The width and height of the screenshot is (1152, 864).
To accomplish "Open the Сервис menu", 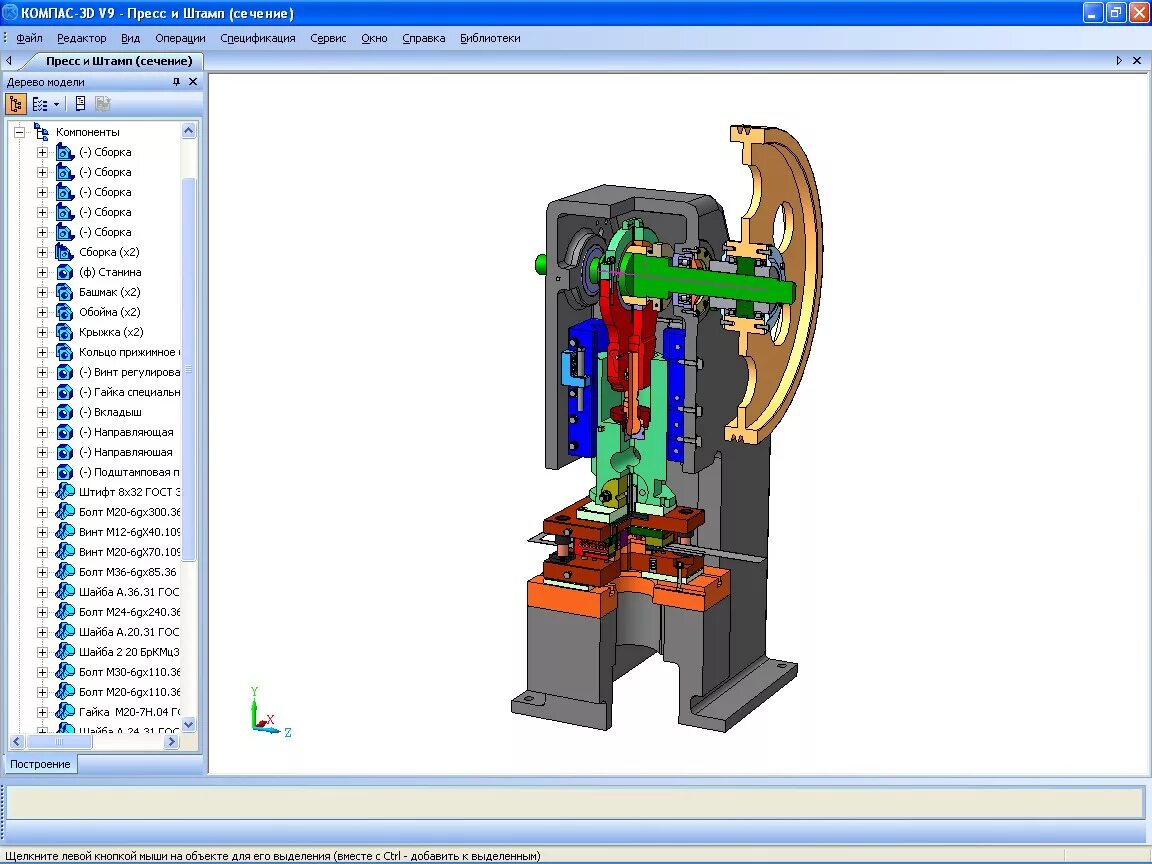I will (328, 38).
